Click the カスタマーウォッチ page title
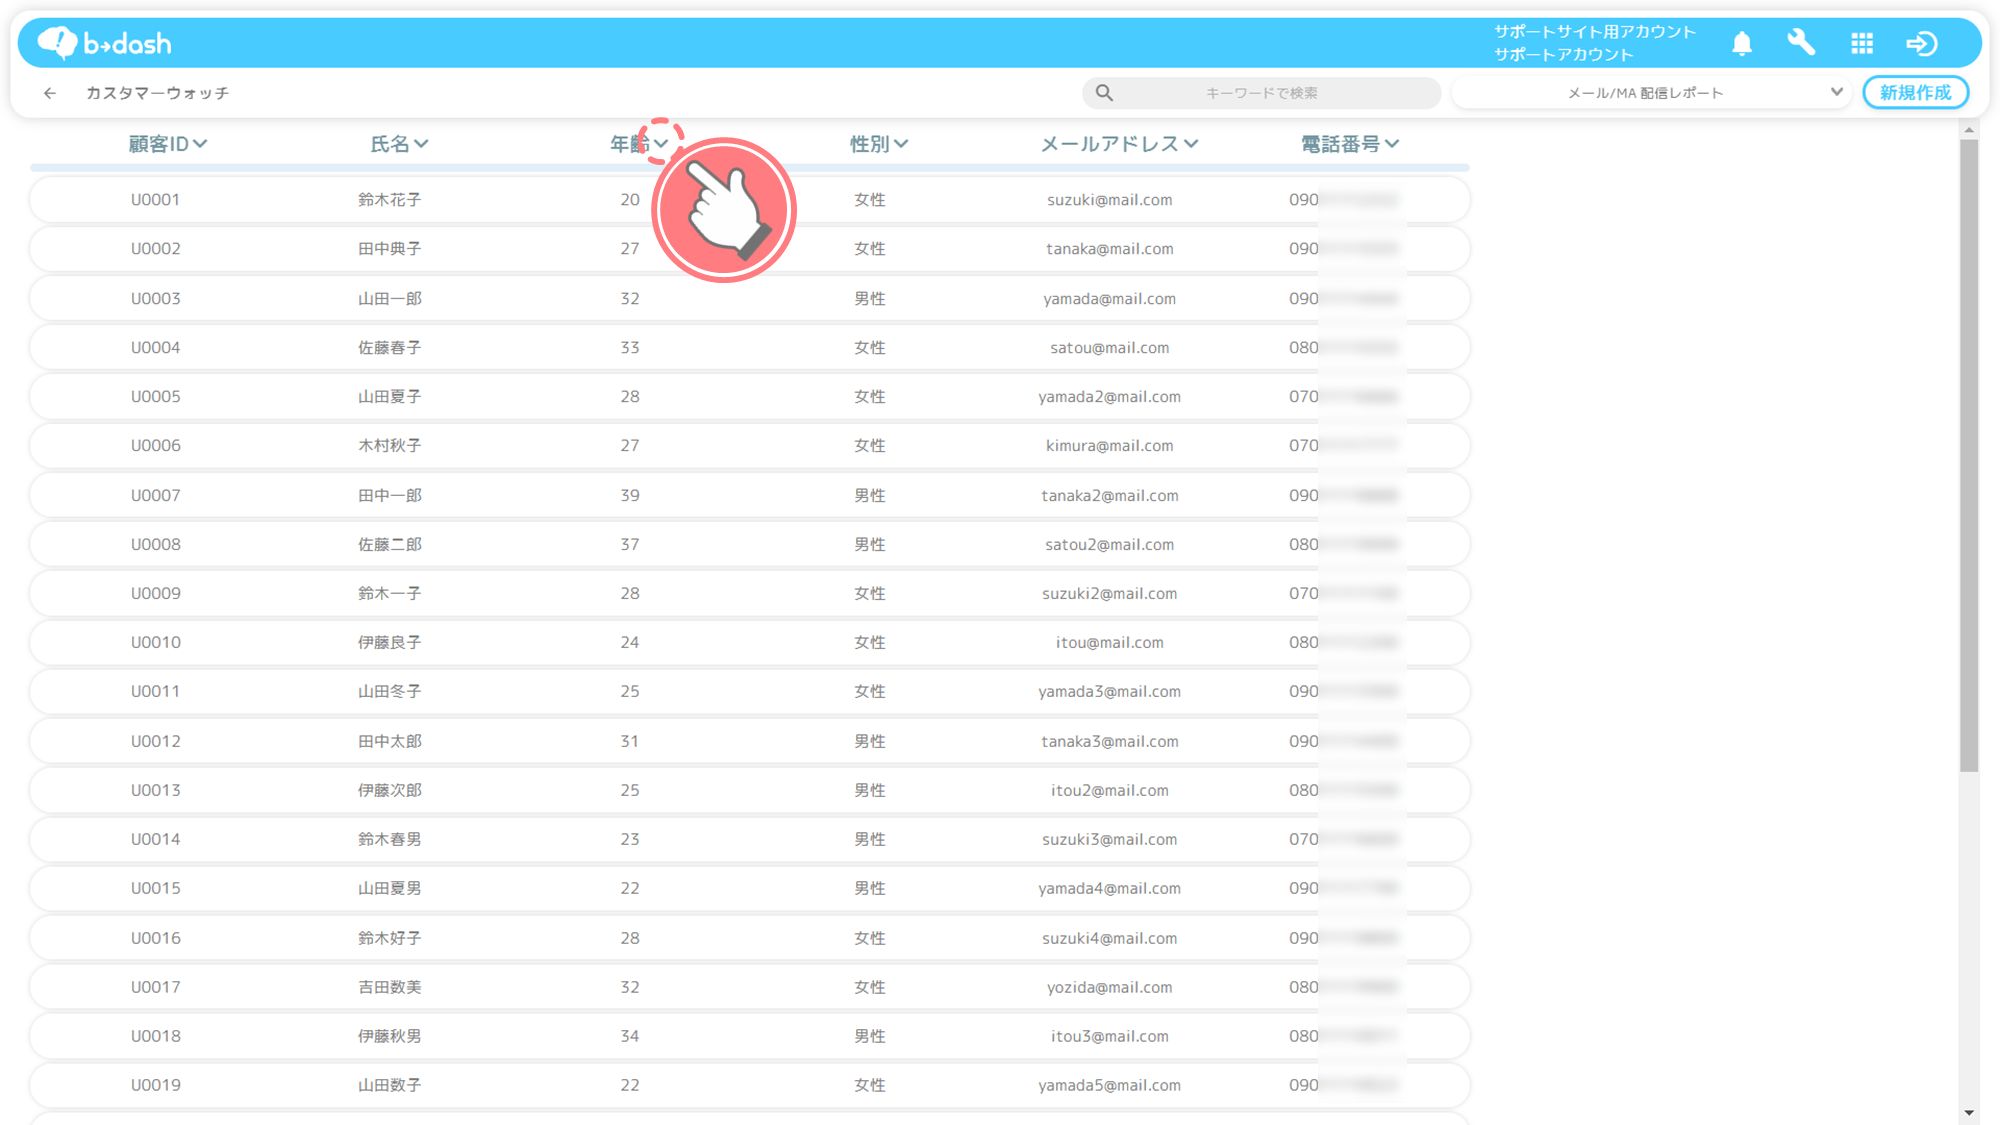Screen dimensions: 2000x1125 [x=157, y=93]
